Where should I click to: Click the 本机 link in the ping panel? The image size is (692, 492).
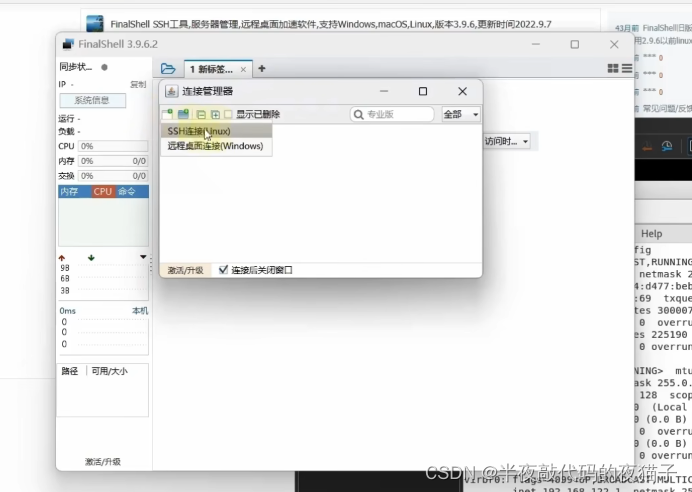click(140, 311)
